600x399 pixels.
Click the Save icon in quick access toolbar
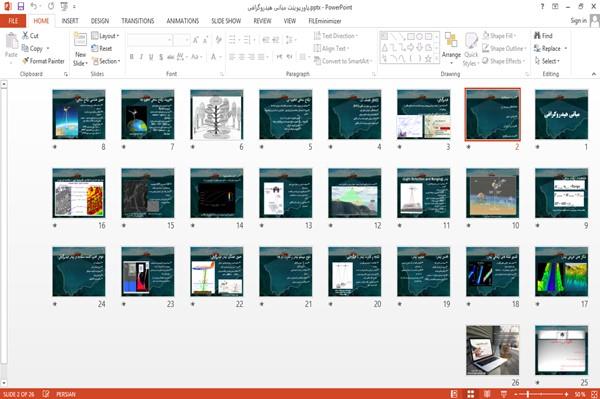[x=20, y=7]
